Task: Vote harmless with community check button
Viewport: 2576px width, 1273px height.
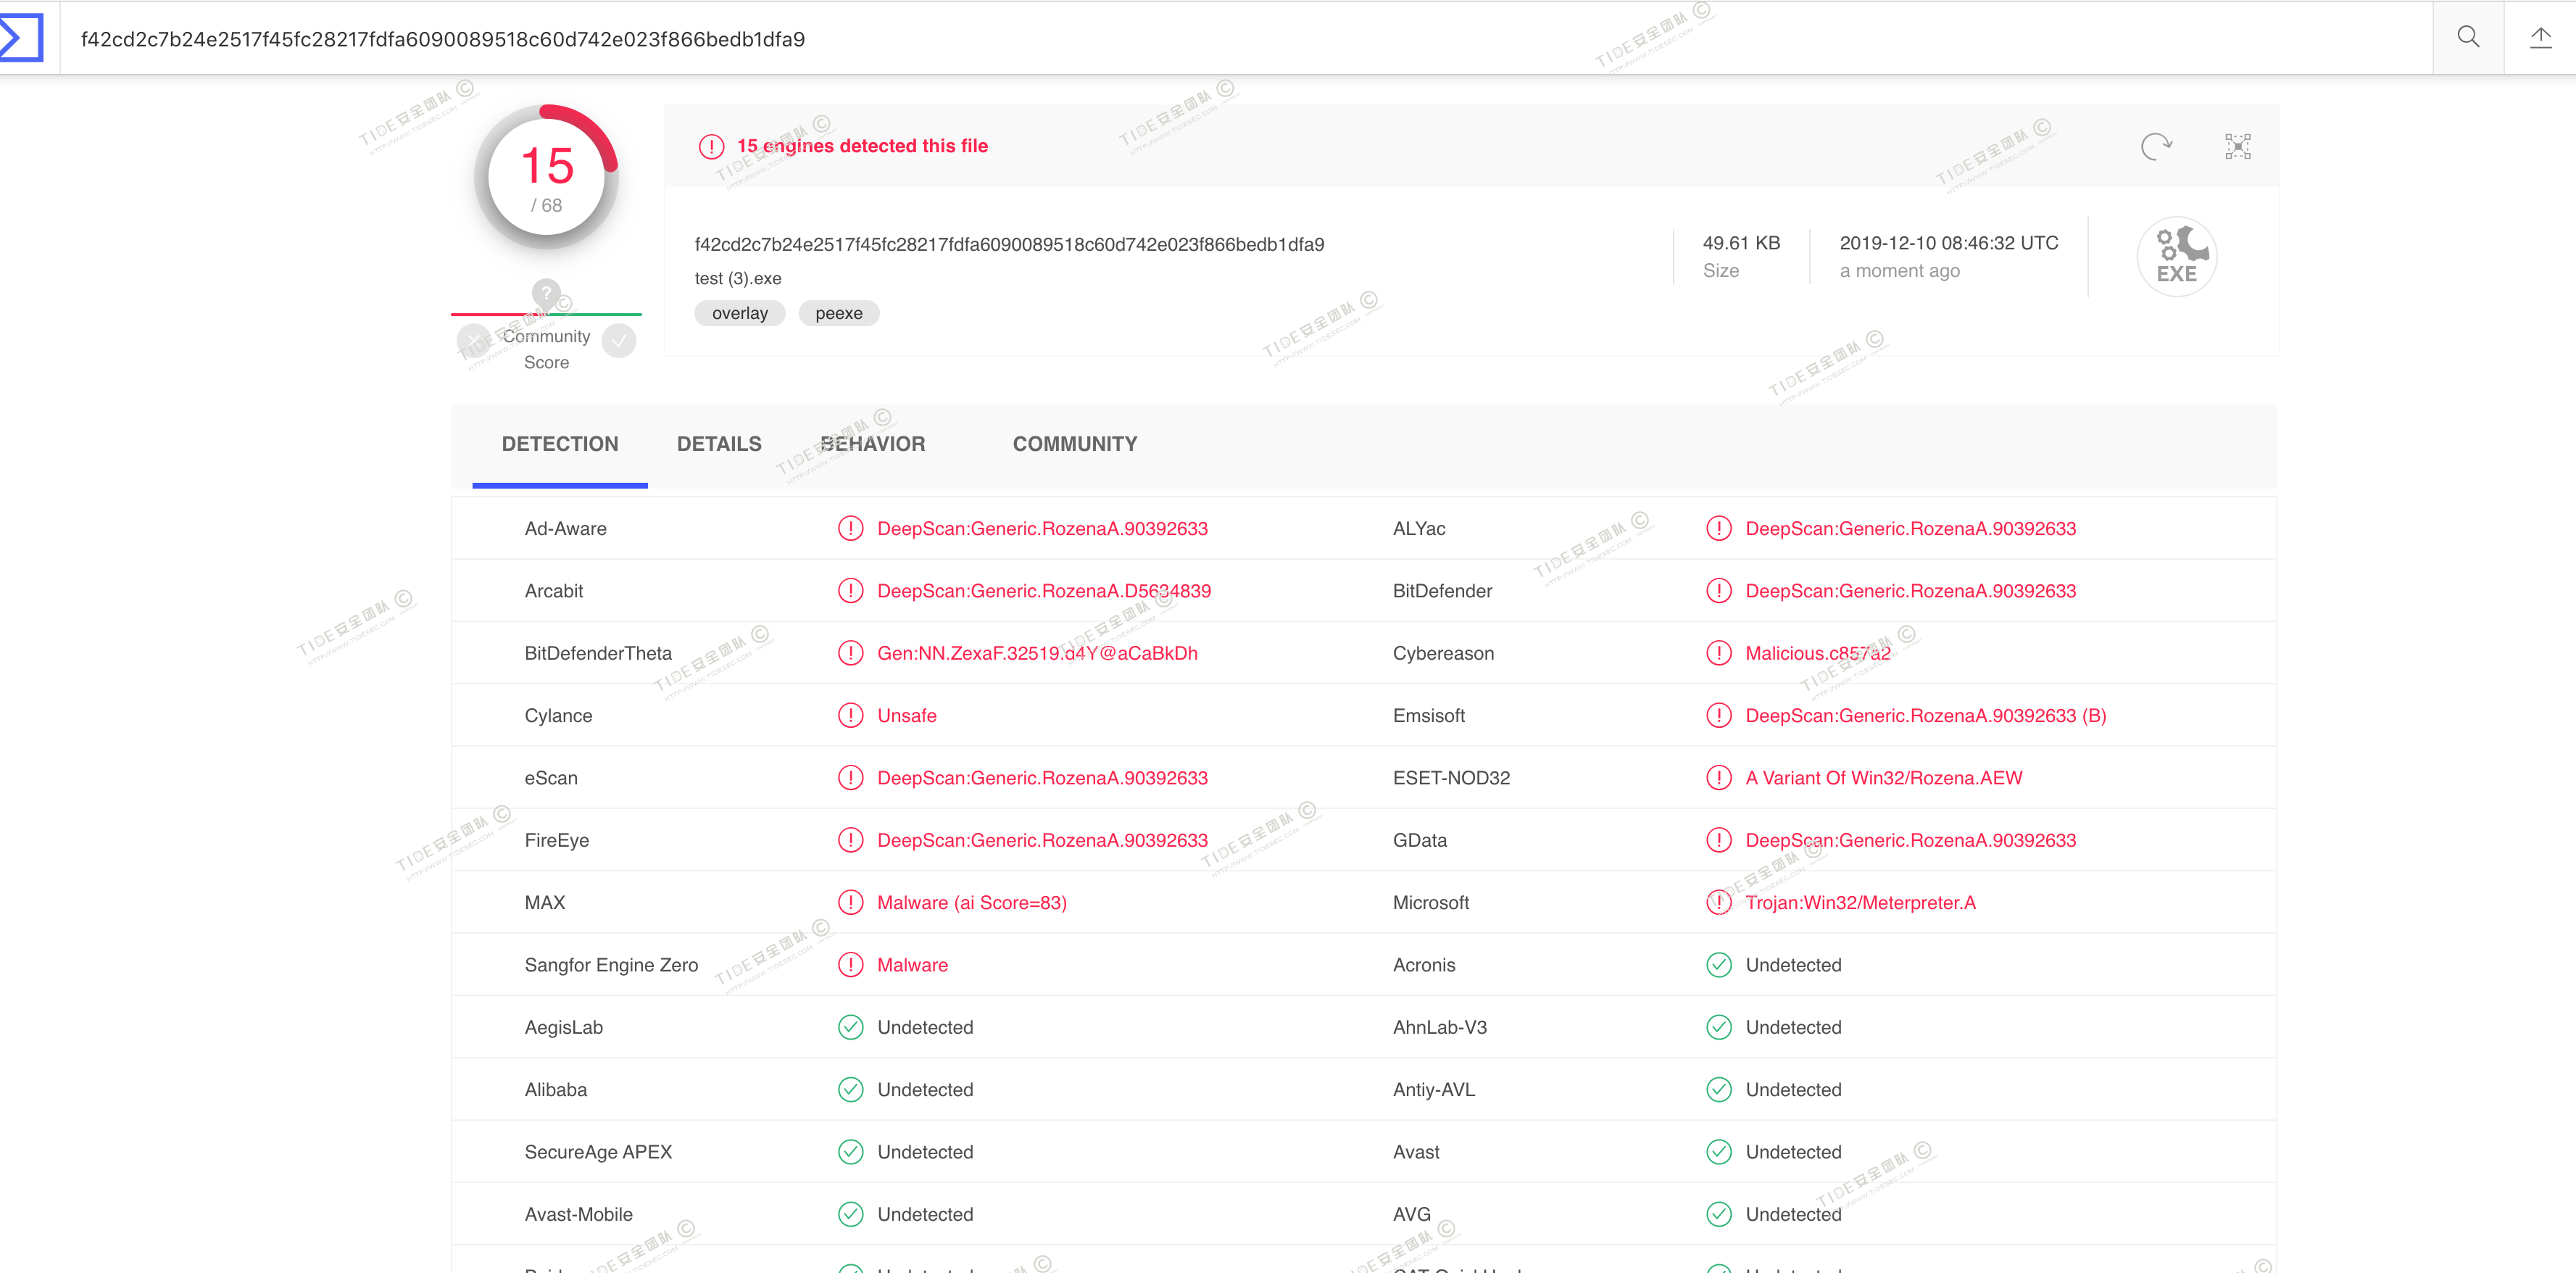Action: click(619, 341)
